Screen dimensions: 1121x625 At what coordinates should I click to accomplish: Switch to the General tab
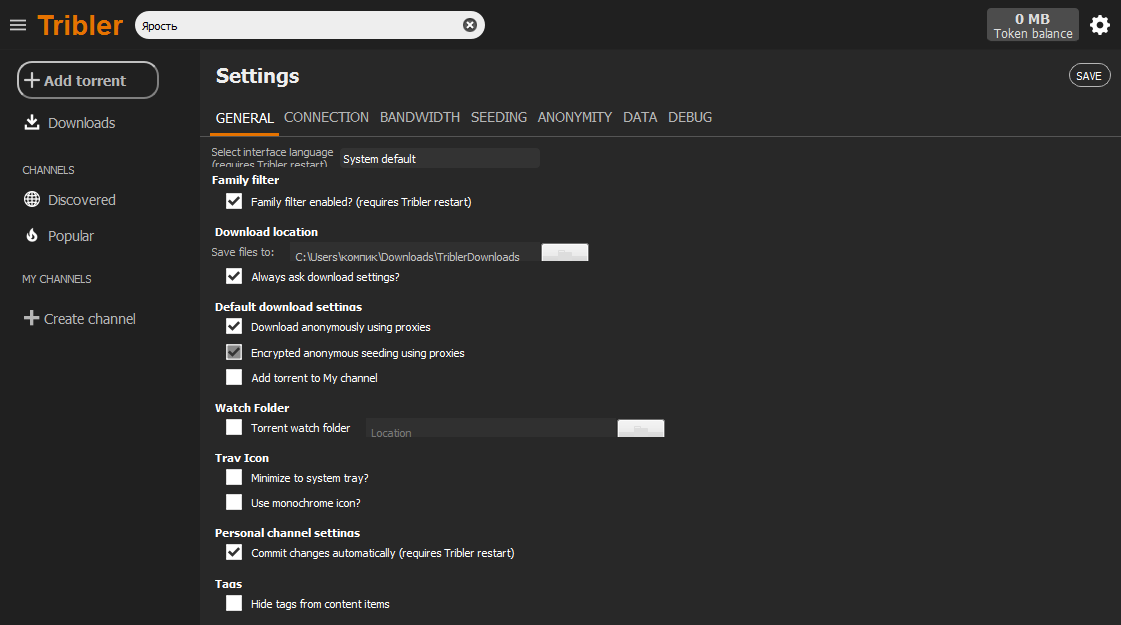point(245,118)
